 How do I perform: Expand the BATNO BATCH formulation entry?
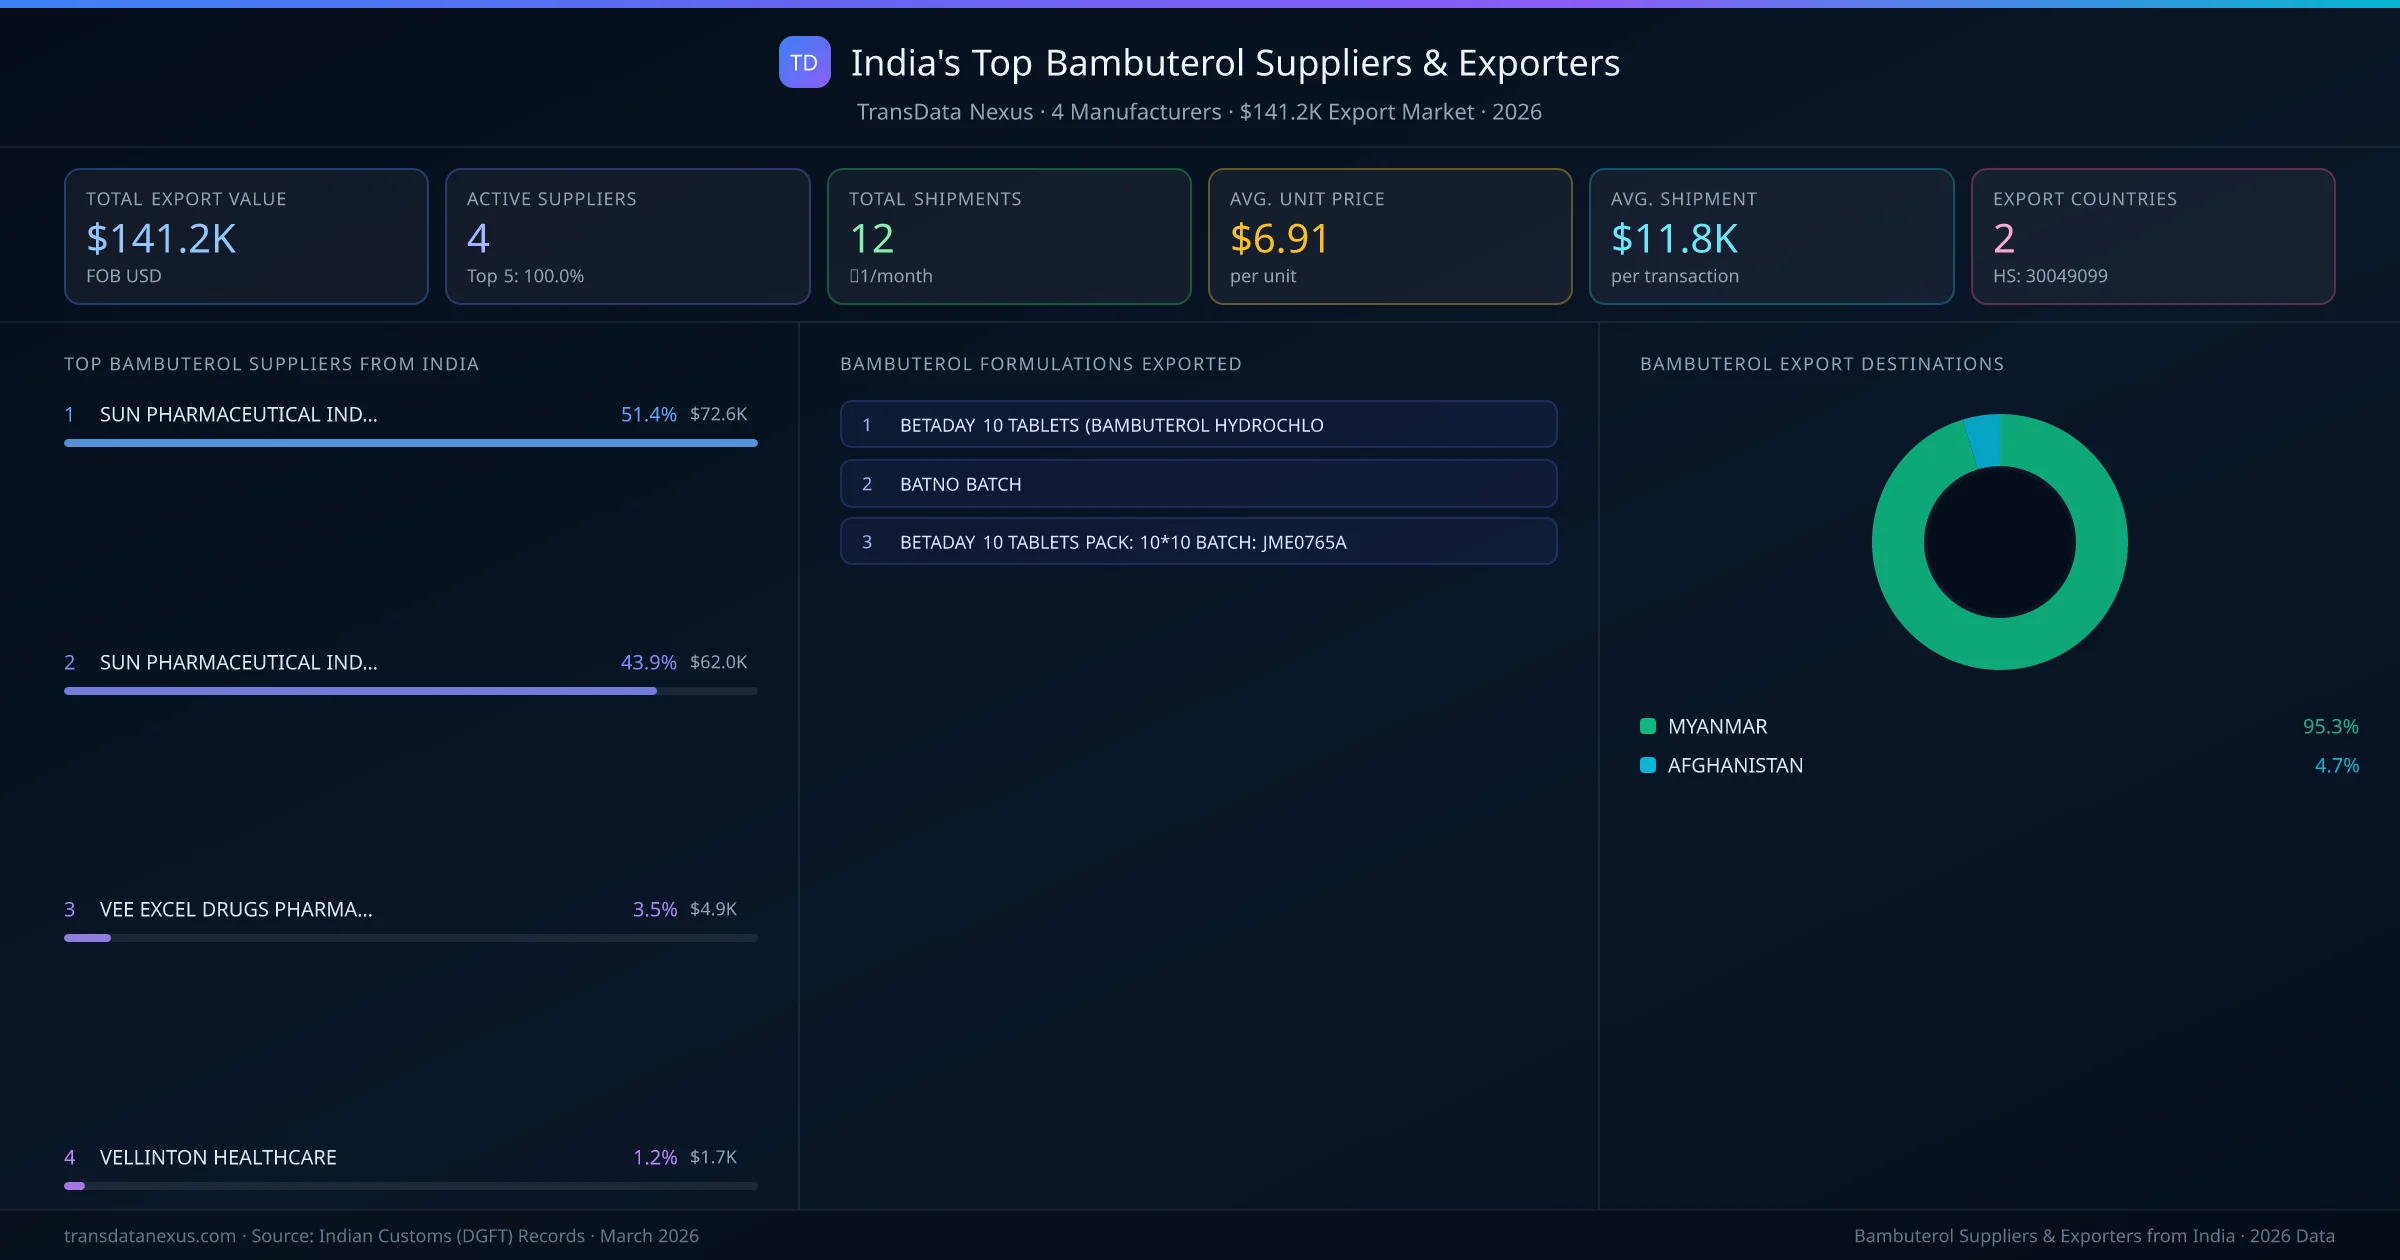[1199, 484]
